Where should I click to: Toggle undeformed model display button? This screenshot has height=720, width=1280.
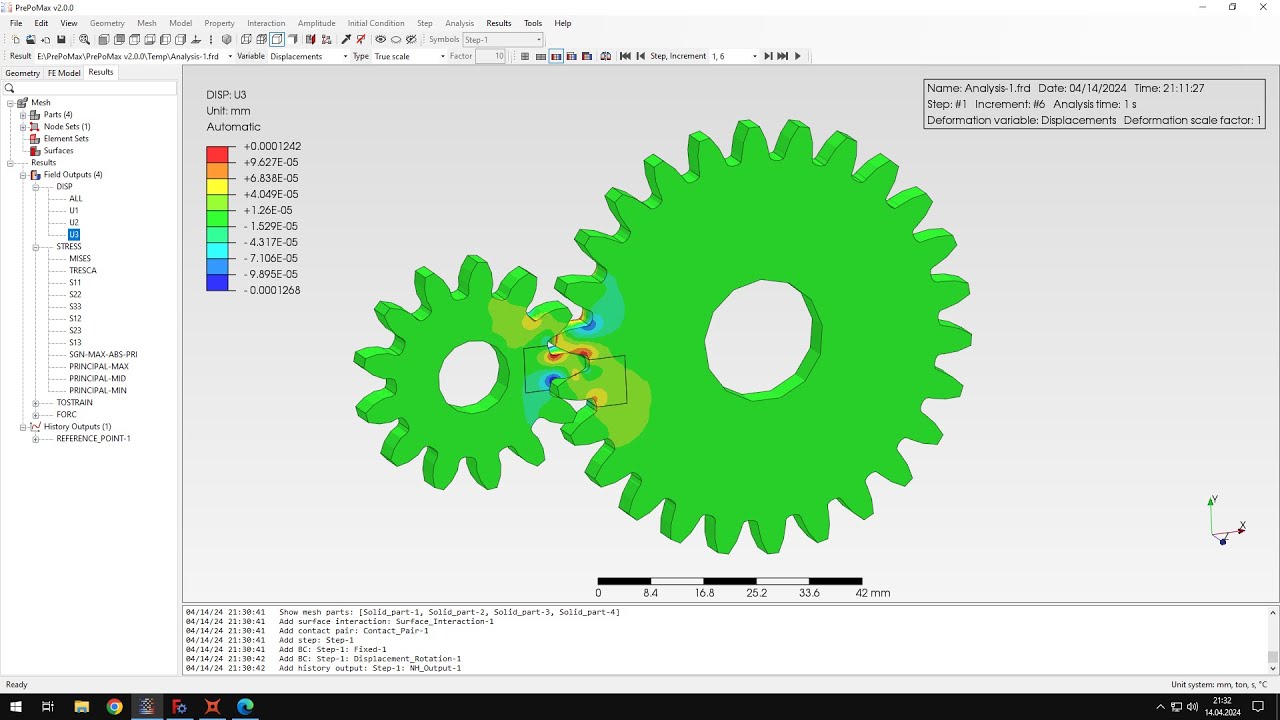click(525, 56)
